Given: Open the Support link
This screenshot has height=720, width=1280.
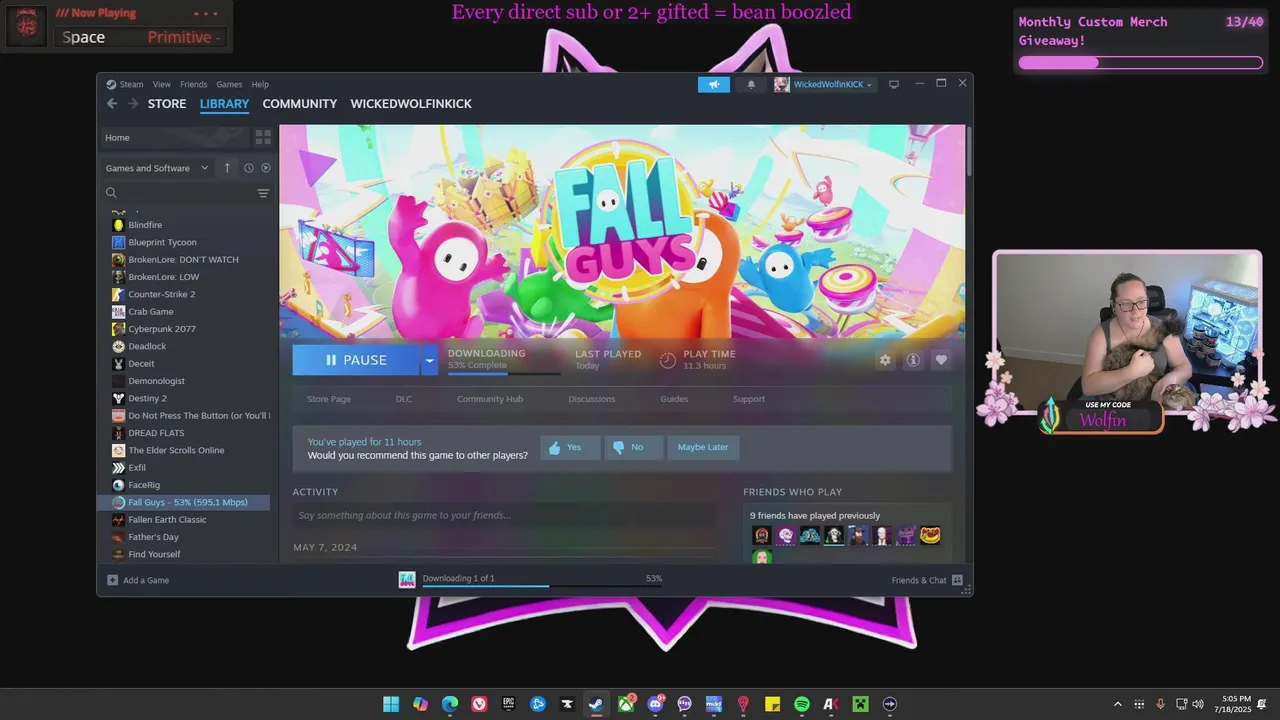Looking at the screenshot, I should [749, 399].
